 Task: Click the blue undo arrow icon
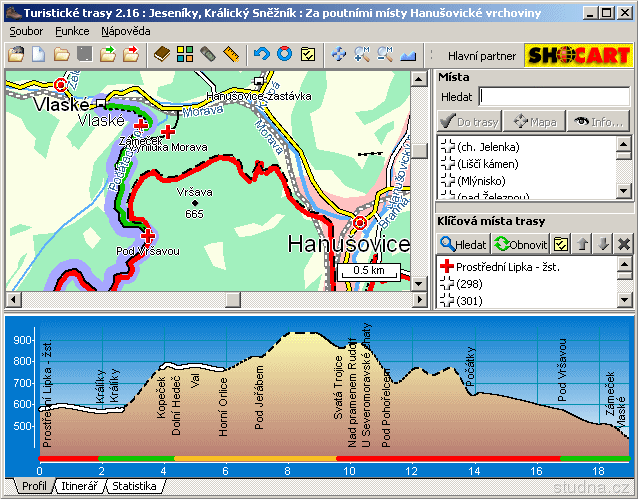coord(262,54)
